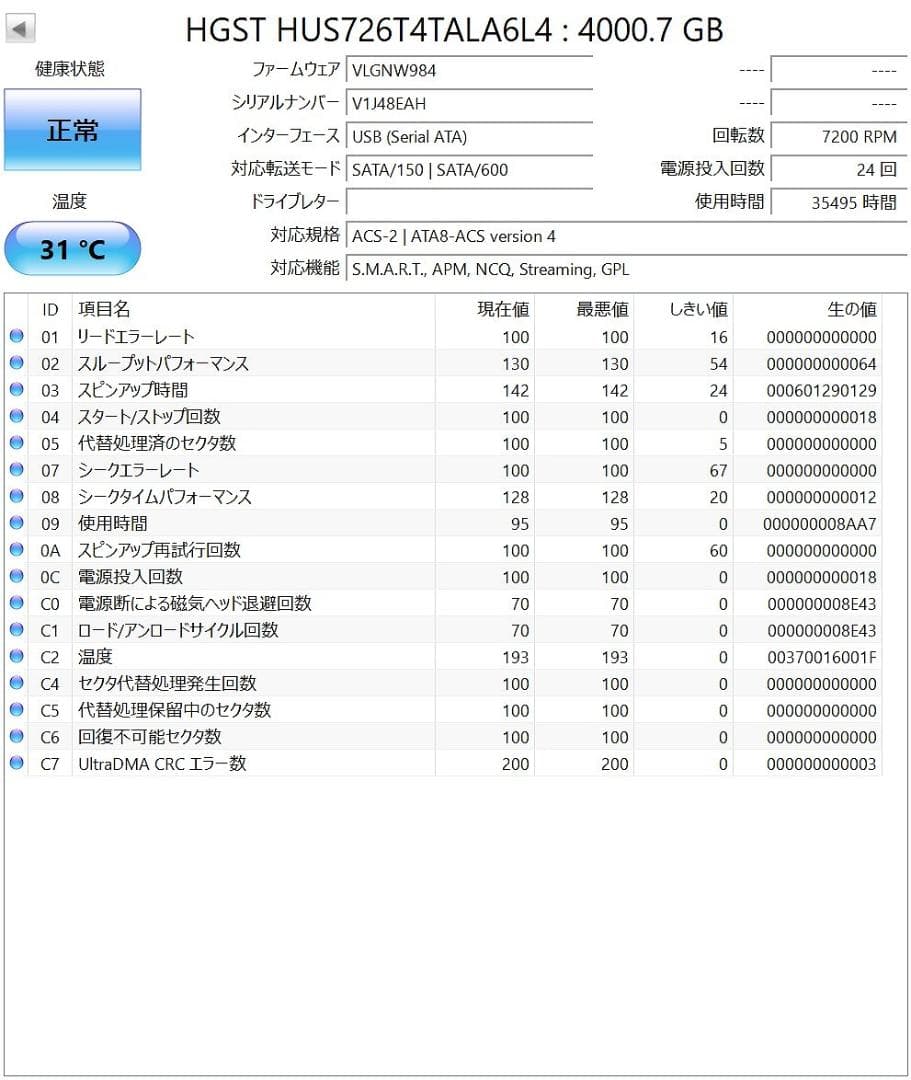Click the ACS-2 | ATA8-ACS version 4 field
The width and height of the screenshot is (911, 1080).
[627, 236]
